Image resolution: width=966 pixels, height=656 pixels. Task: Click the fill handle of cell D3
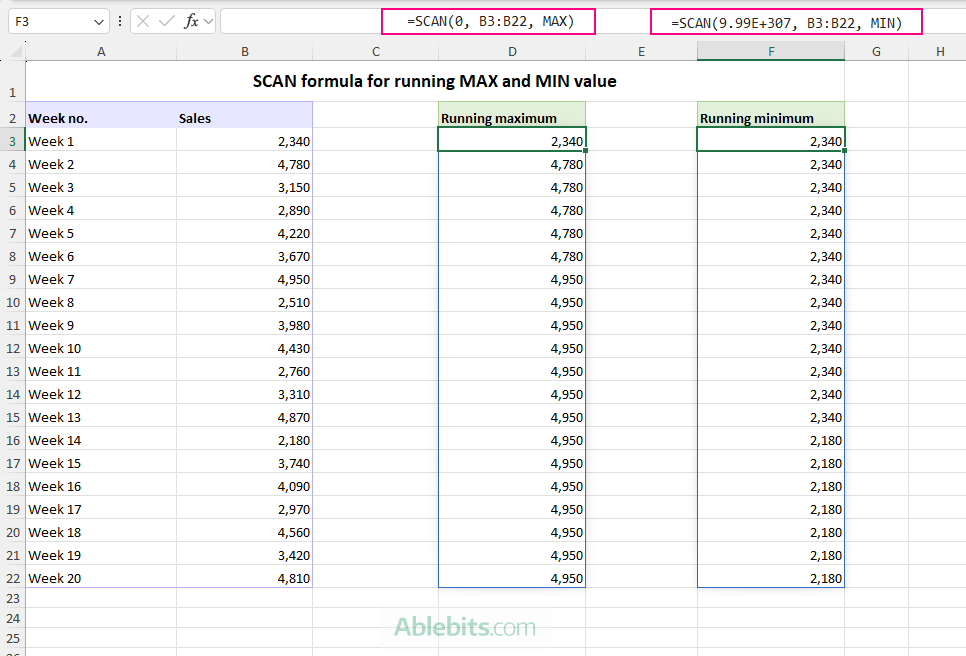pos(585,151)
